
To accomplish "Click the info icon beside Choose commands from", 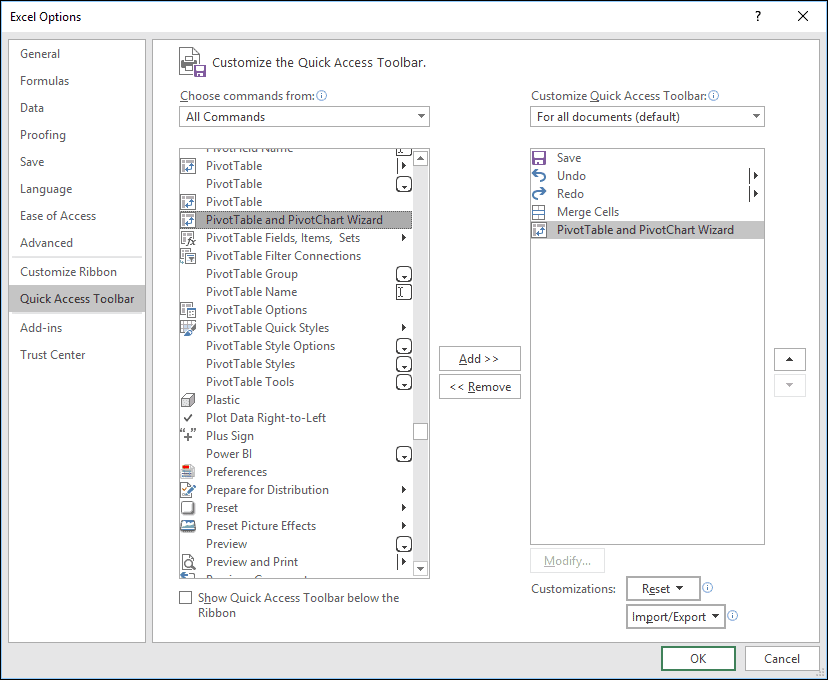I will point(322,96).
